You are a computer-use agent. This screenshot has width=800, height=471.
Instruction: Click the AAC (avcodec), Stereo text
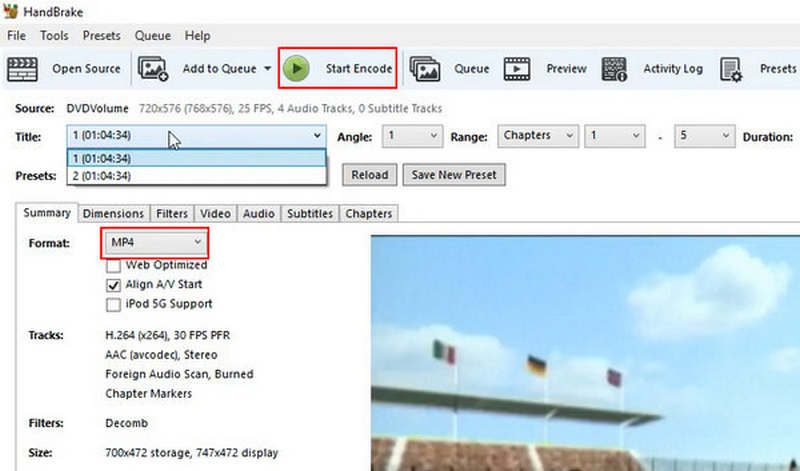pyautogui.click(x=161, y=355)
